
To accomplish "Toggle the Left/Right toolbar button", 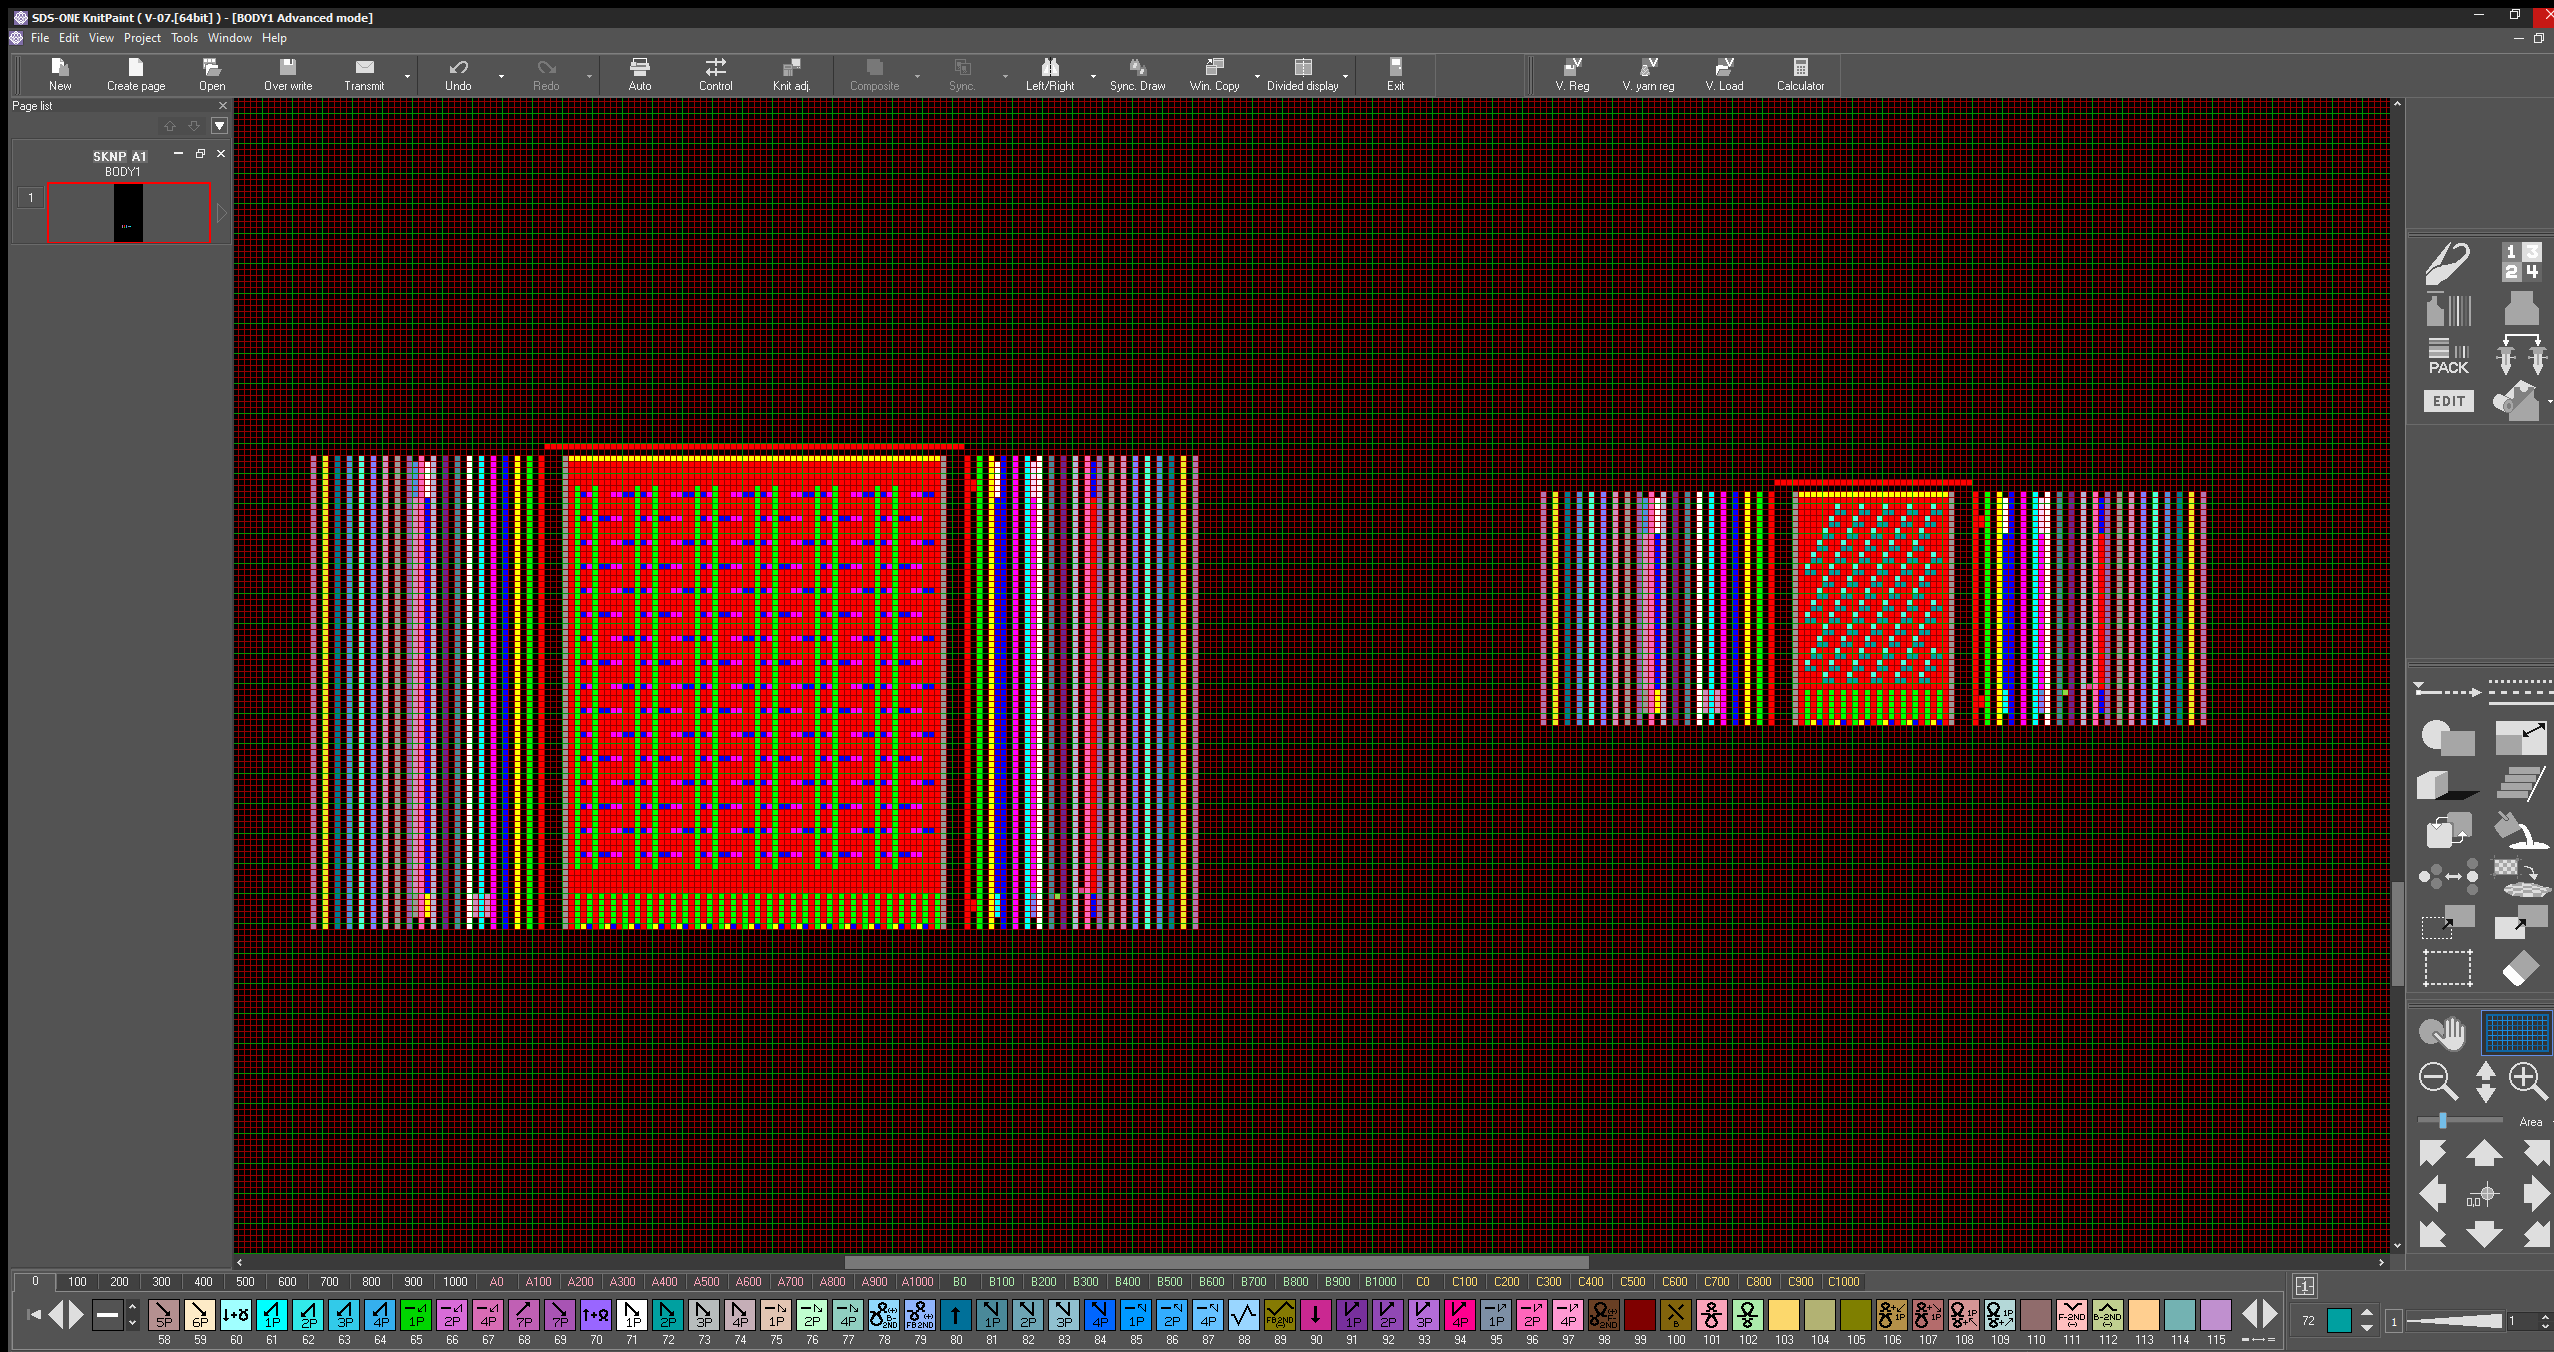I will click(1049, 74).
